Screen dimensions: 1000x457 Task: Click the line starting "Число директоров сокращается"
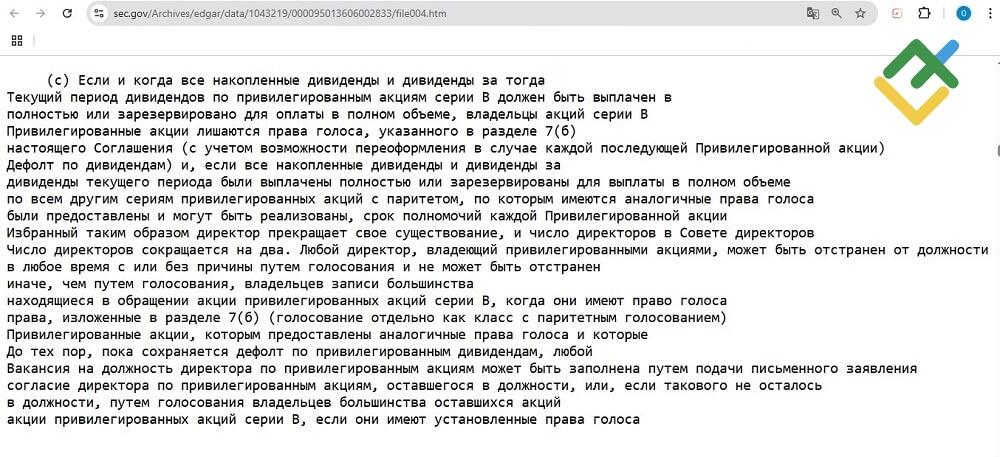(x=497, y=250)
